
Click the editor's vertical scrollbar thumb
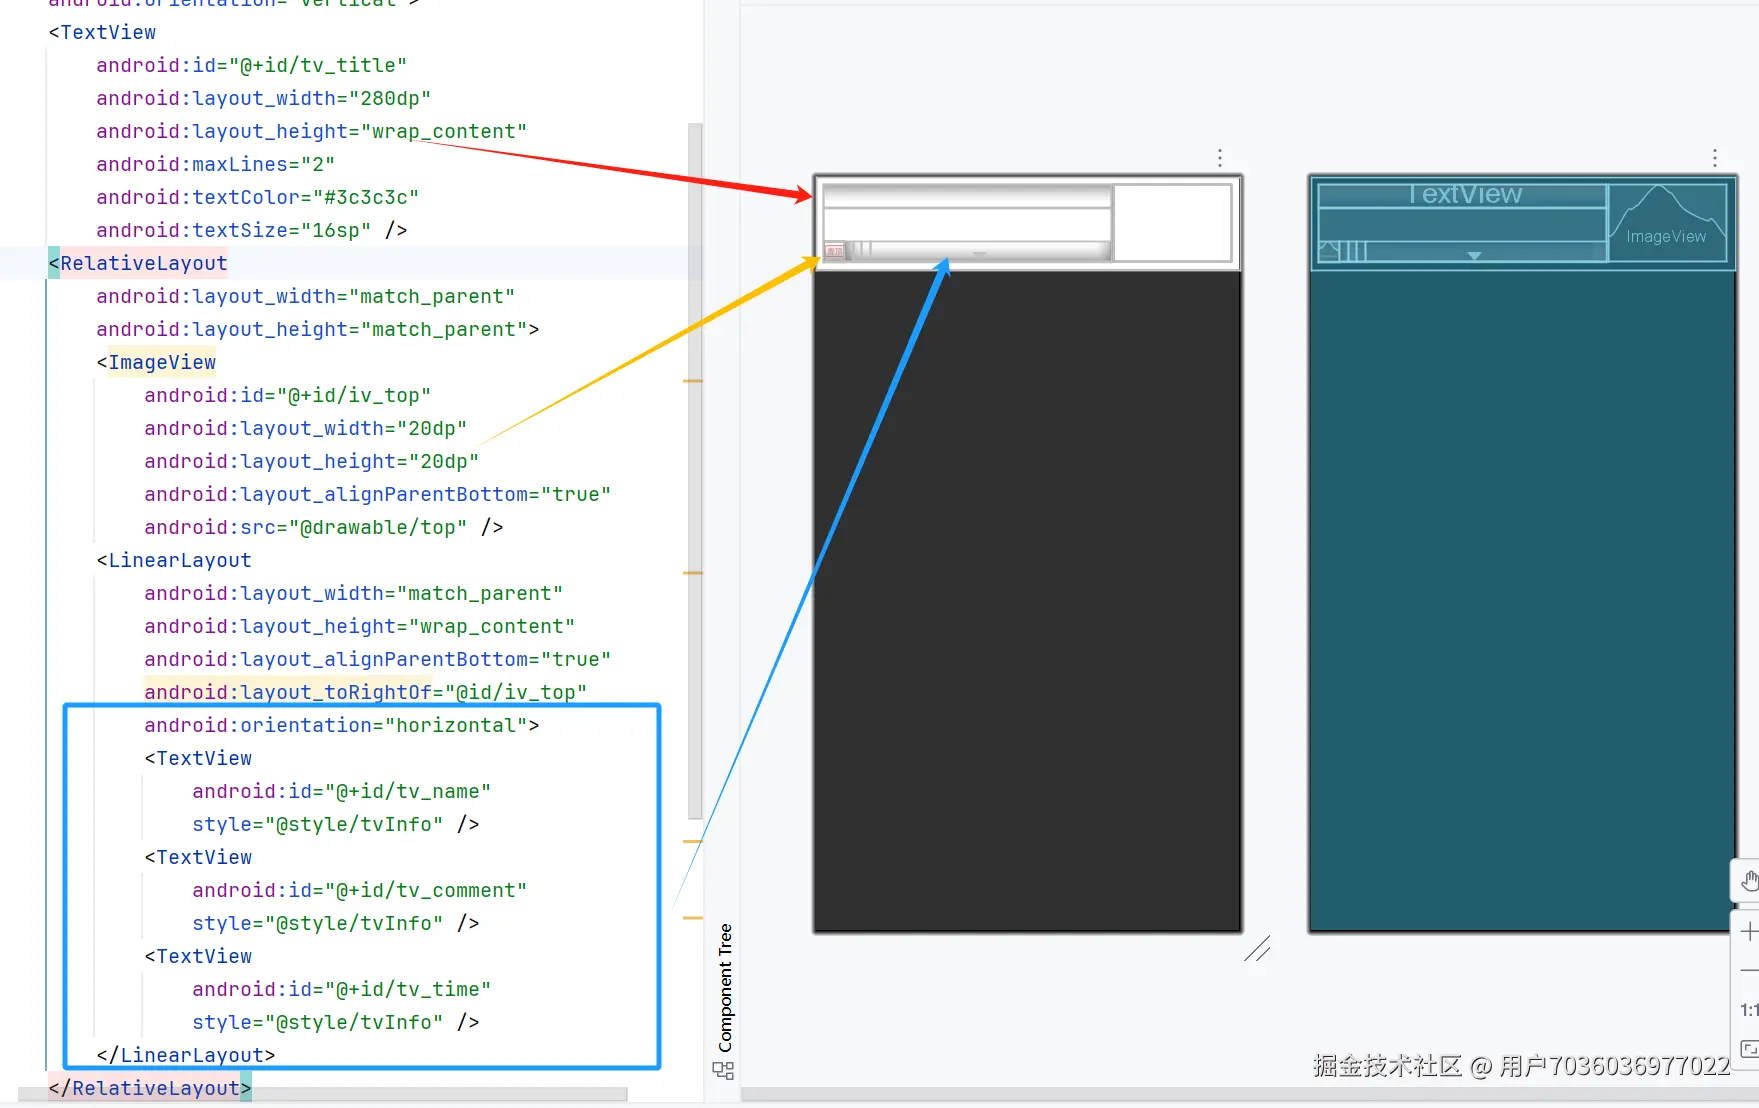[x=695, y=470]
